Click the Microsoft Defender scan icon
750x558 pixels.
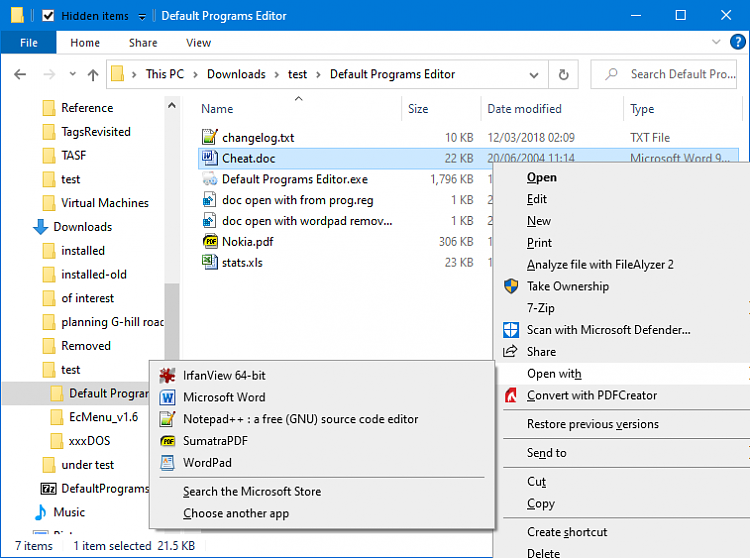512,330
